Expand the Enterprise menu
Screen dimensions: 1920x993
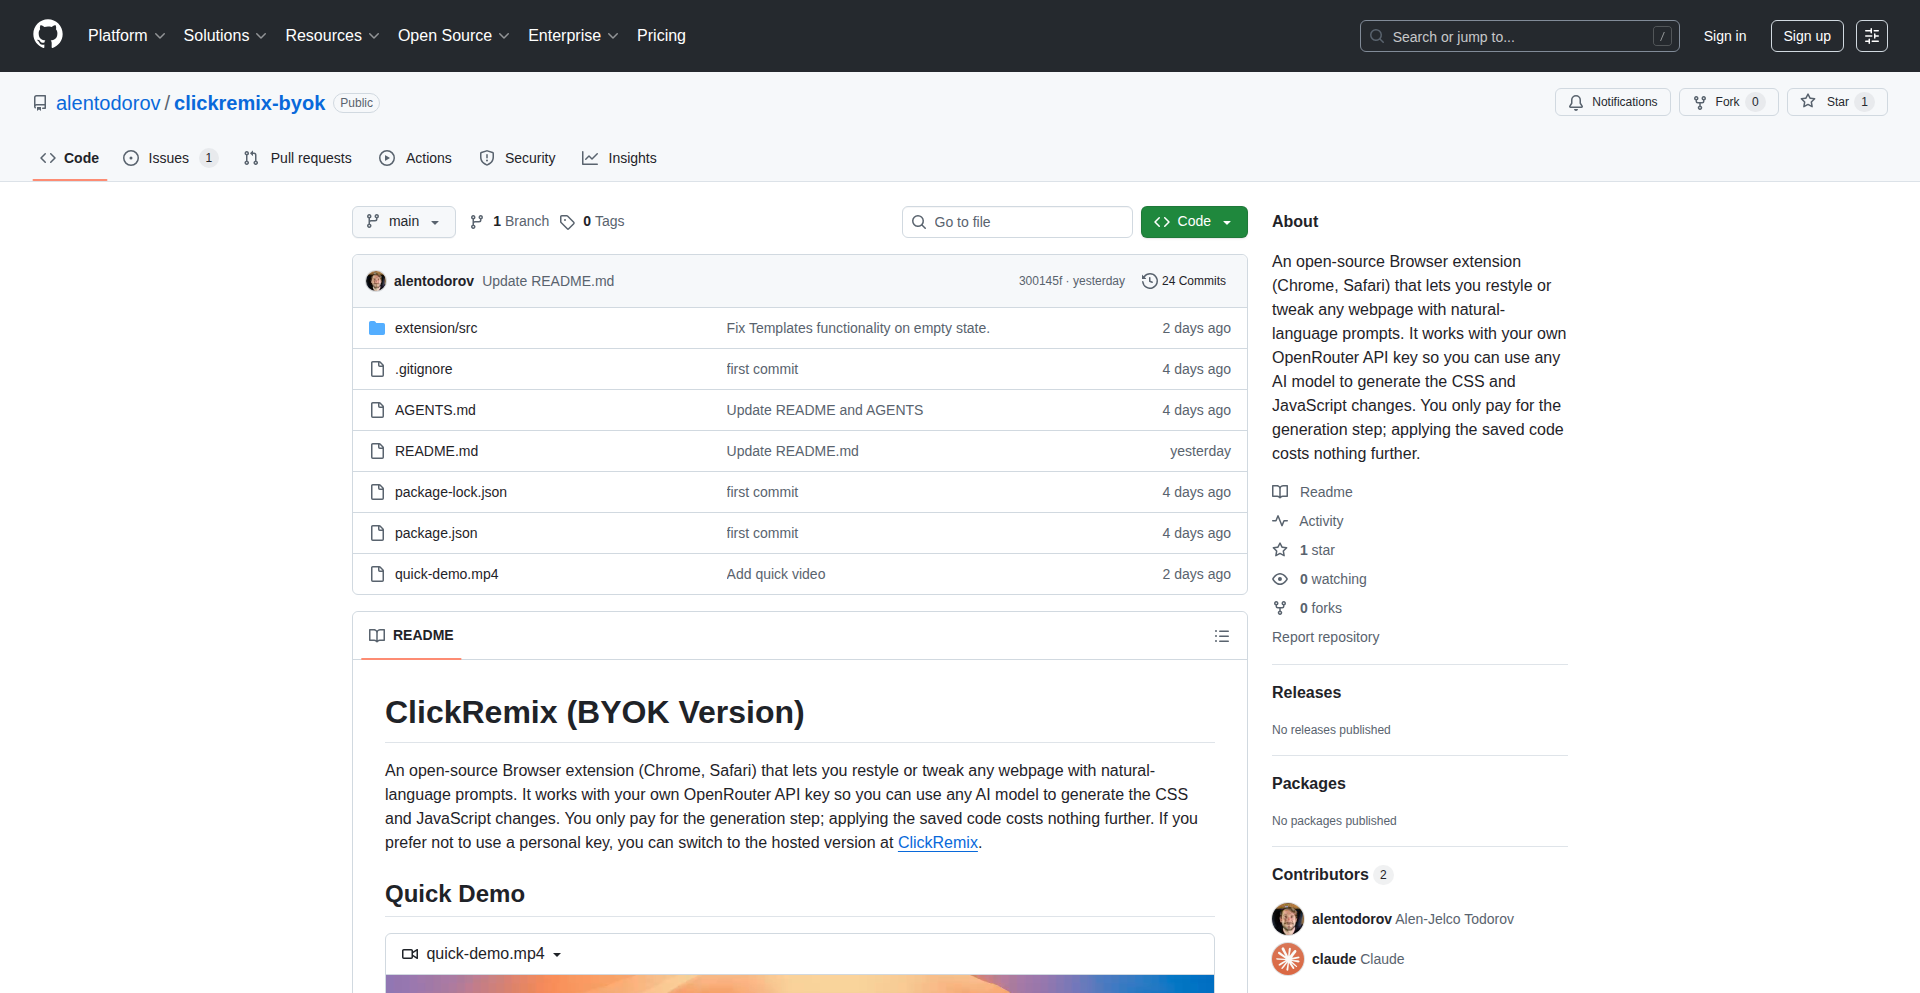[x=573, y=36]
